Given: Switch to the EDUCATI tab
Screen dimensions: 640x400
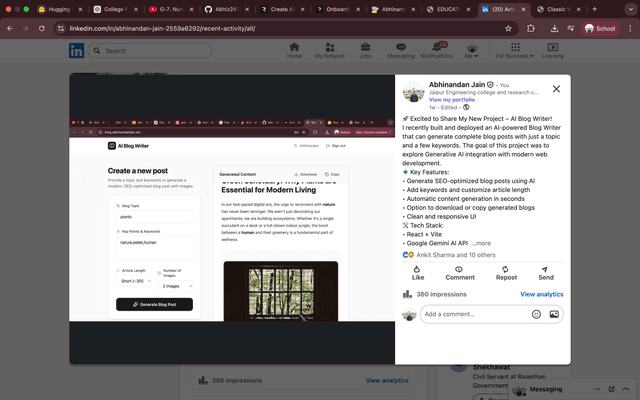Looking at the screenshot, I should 448,9.
